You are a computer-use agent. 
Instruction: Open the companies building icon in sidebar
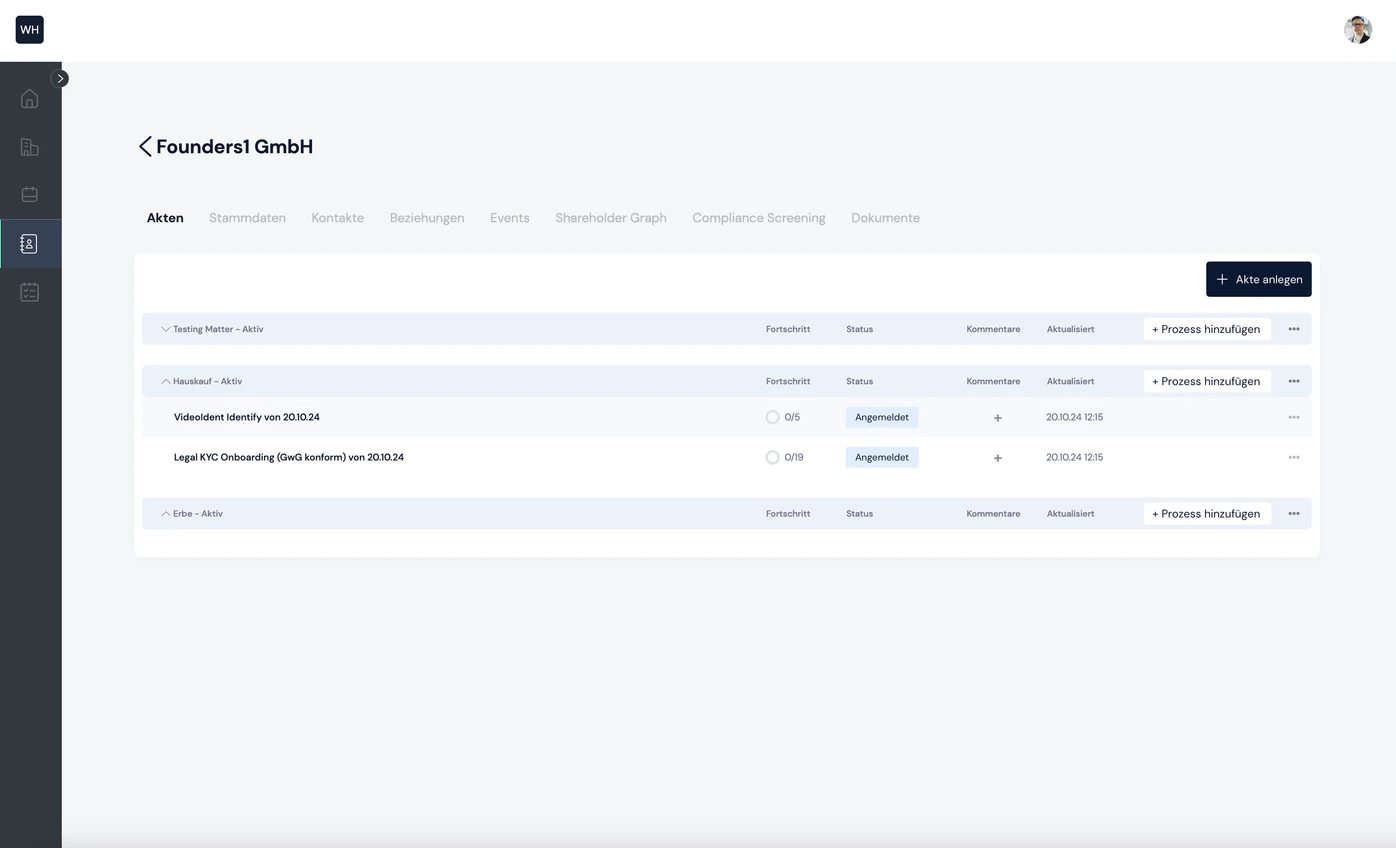coord(30,147)
